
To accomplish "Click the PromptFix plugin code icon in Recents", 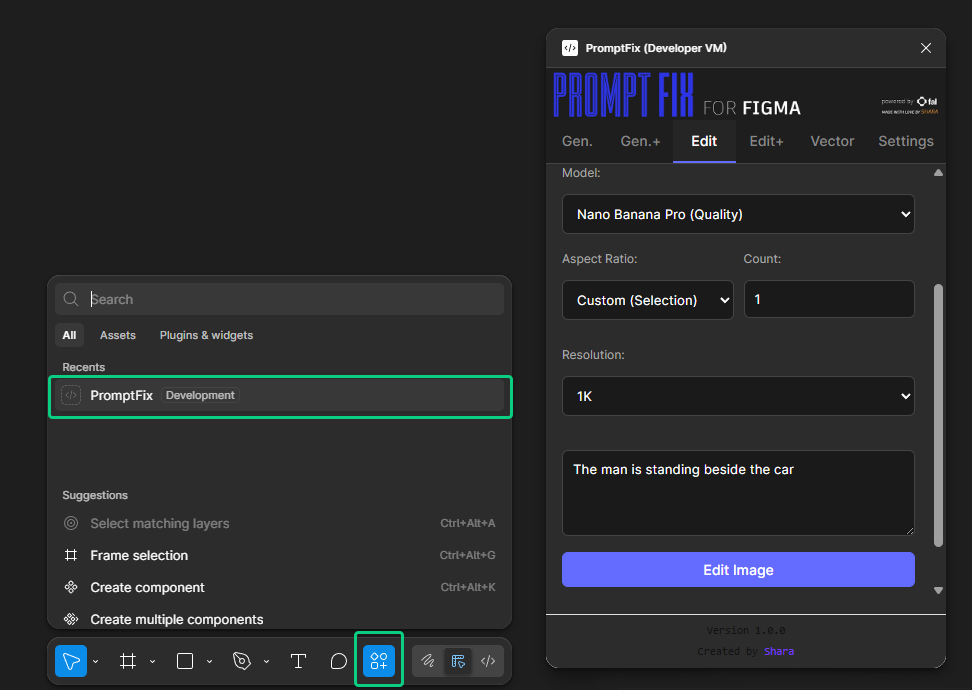I will 71,395.
